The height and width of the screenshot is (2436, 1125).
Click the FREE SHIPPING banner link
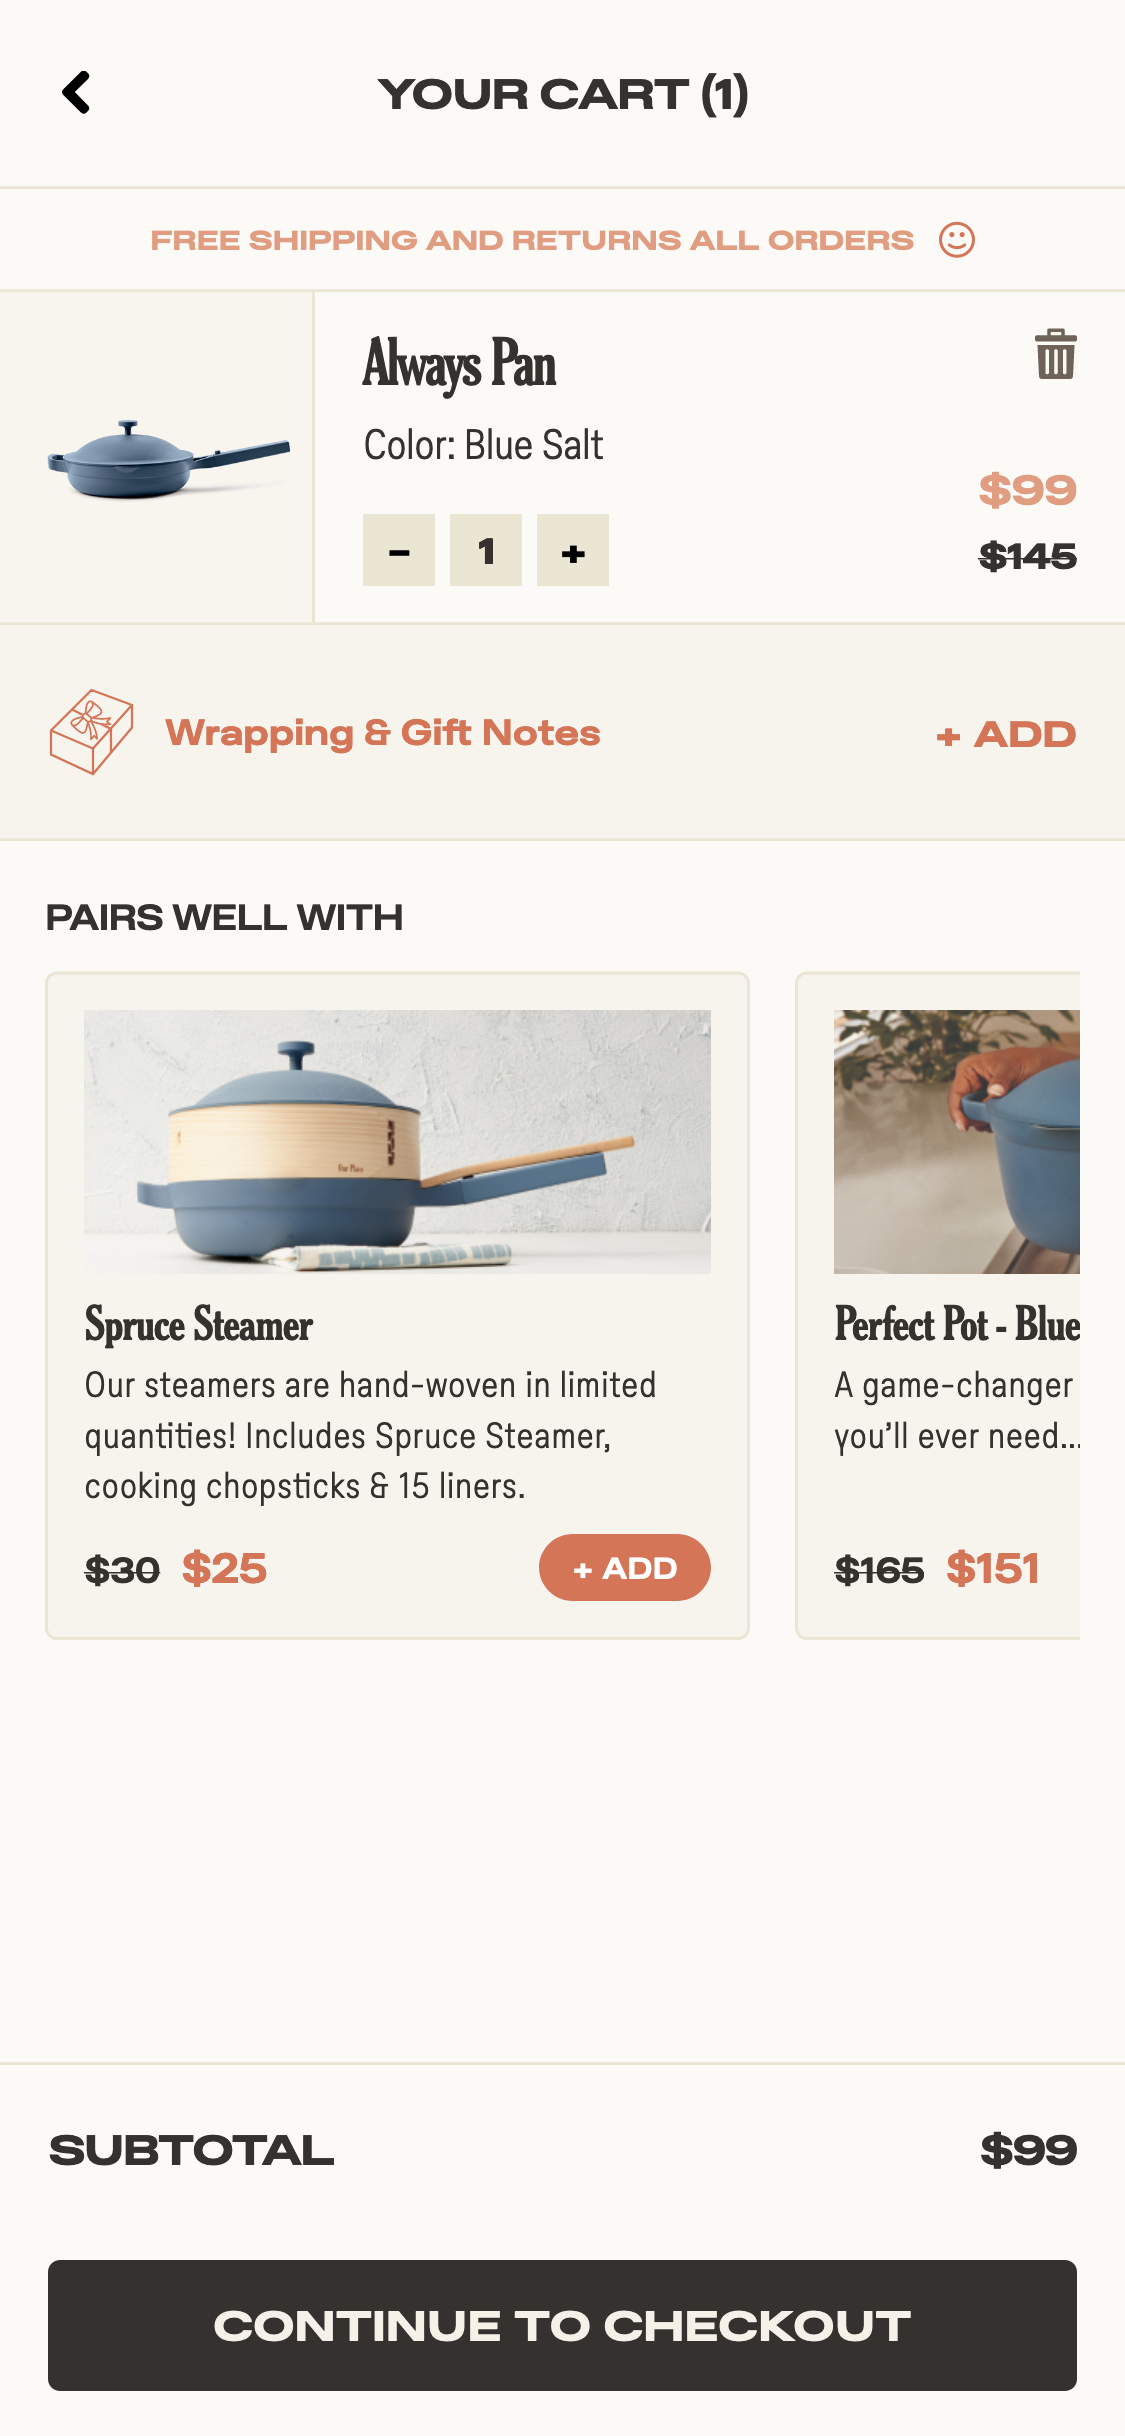(532, 239)
